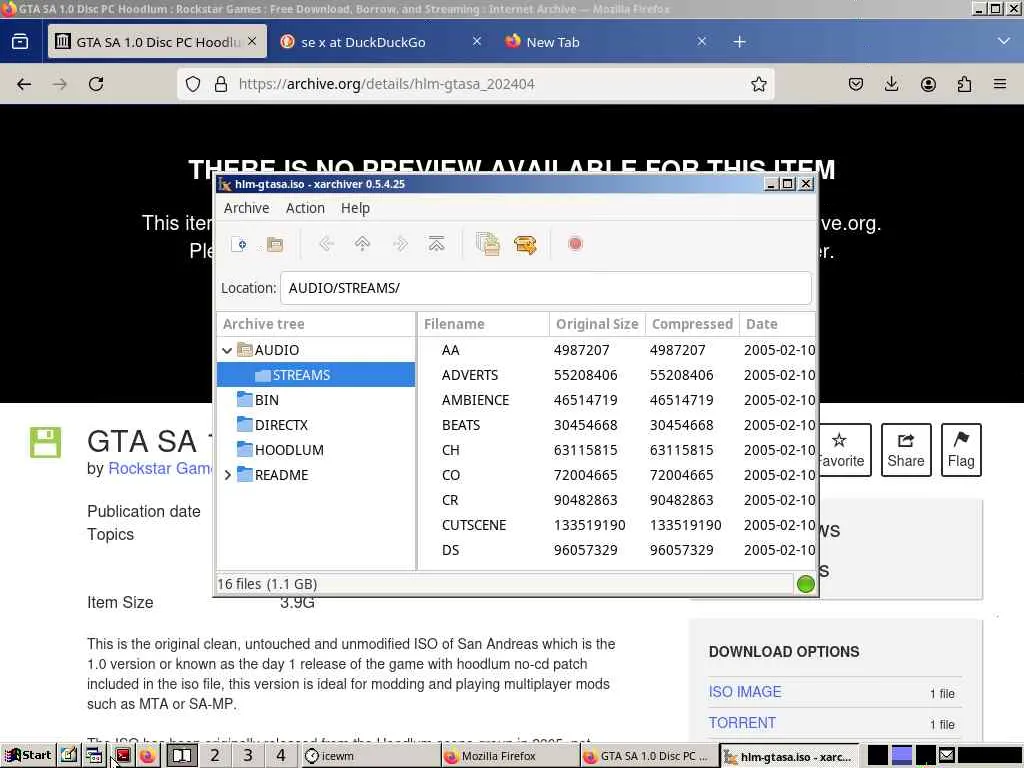The height and width of the screenshot is (768, 1024).
Task: Open the Firefox downloads panel
Action: click(891, 84)
